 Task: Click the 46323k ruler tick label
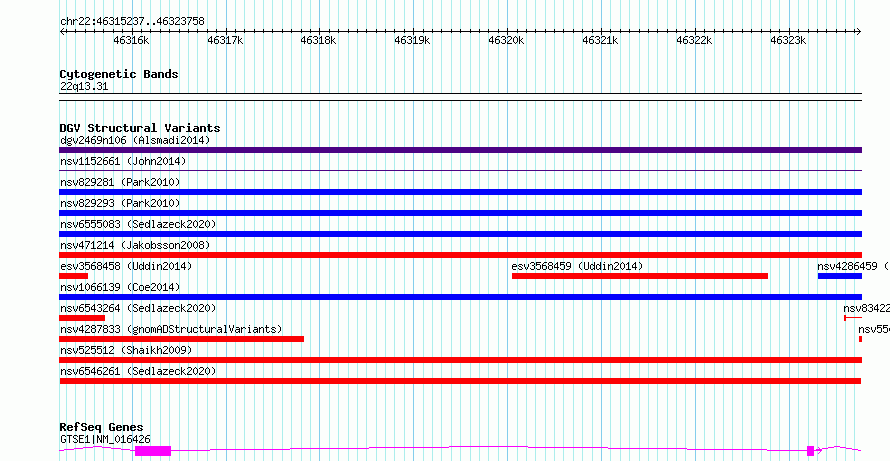[788, 40]
